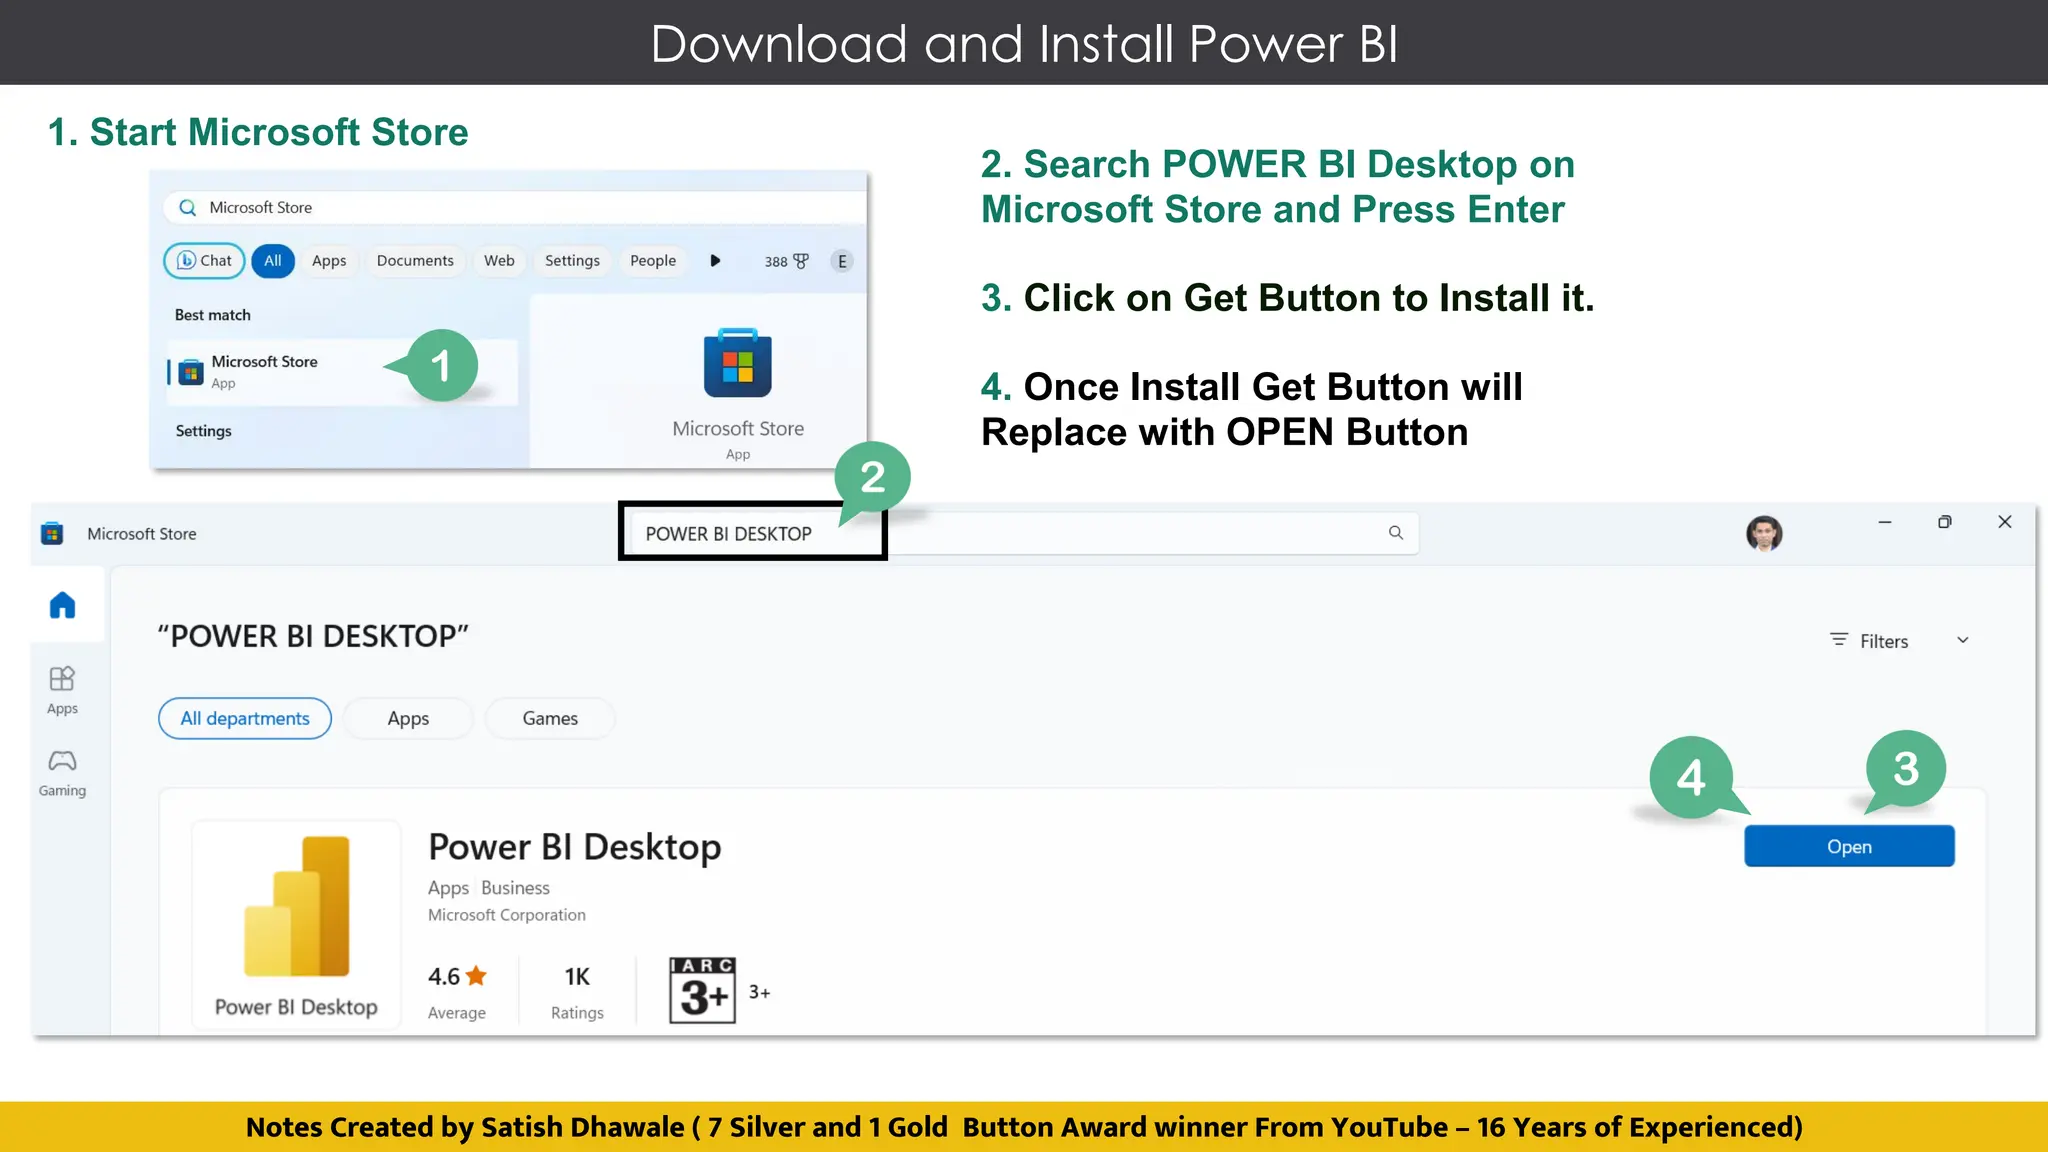The image size is (2048, 1152).
Task: Click the Settings heading in search results
Action: coord(203,431)
